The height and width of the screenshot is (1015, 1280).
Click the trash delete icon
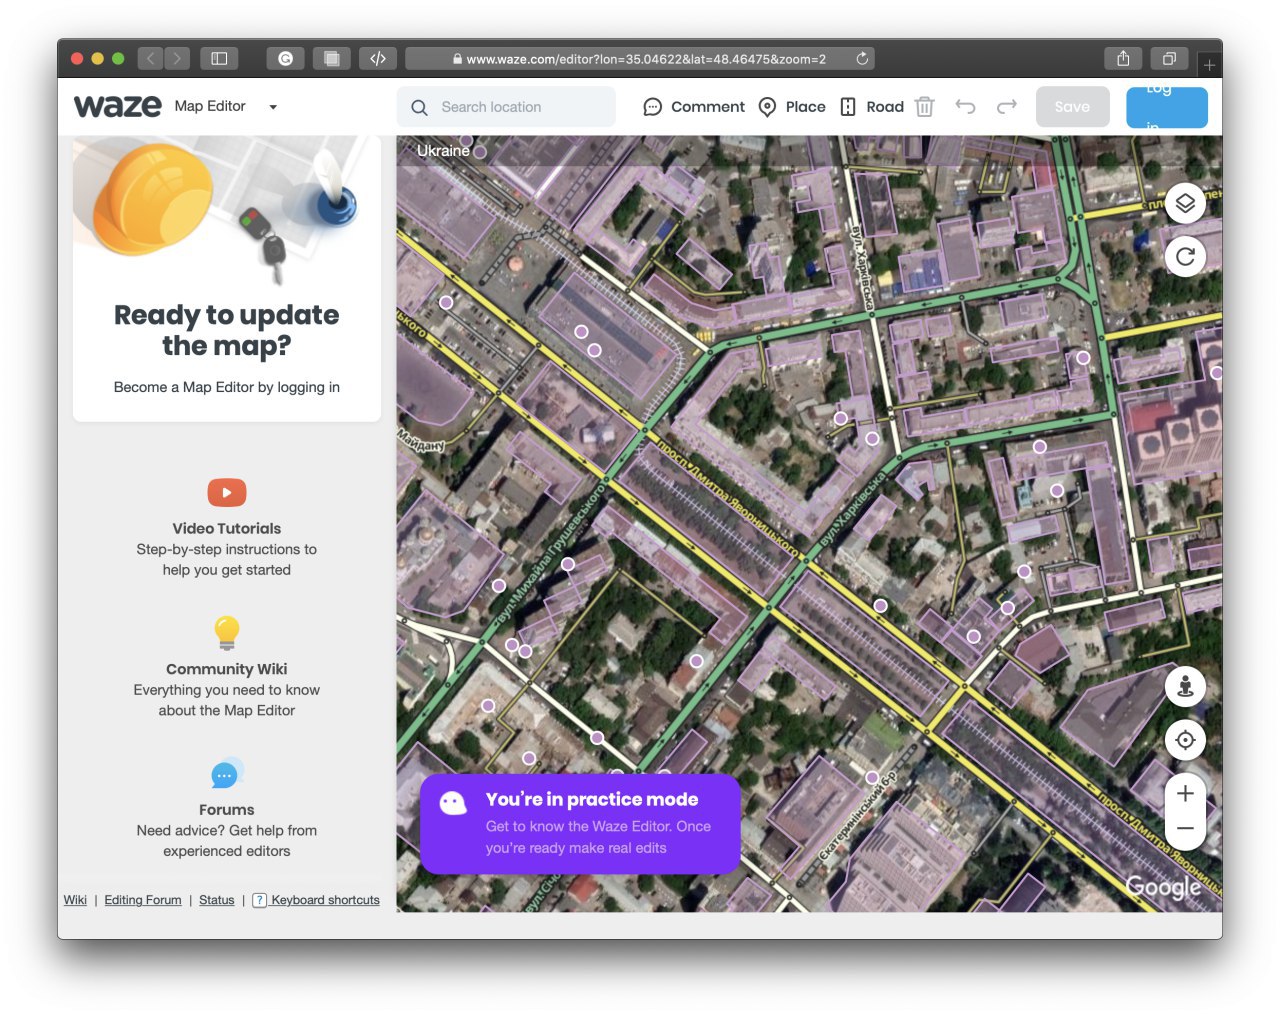pyautogui.click(x=925, y=107)
